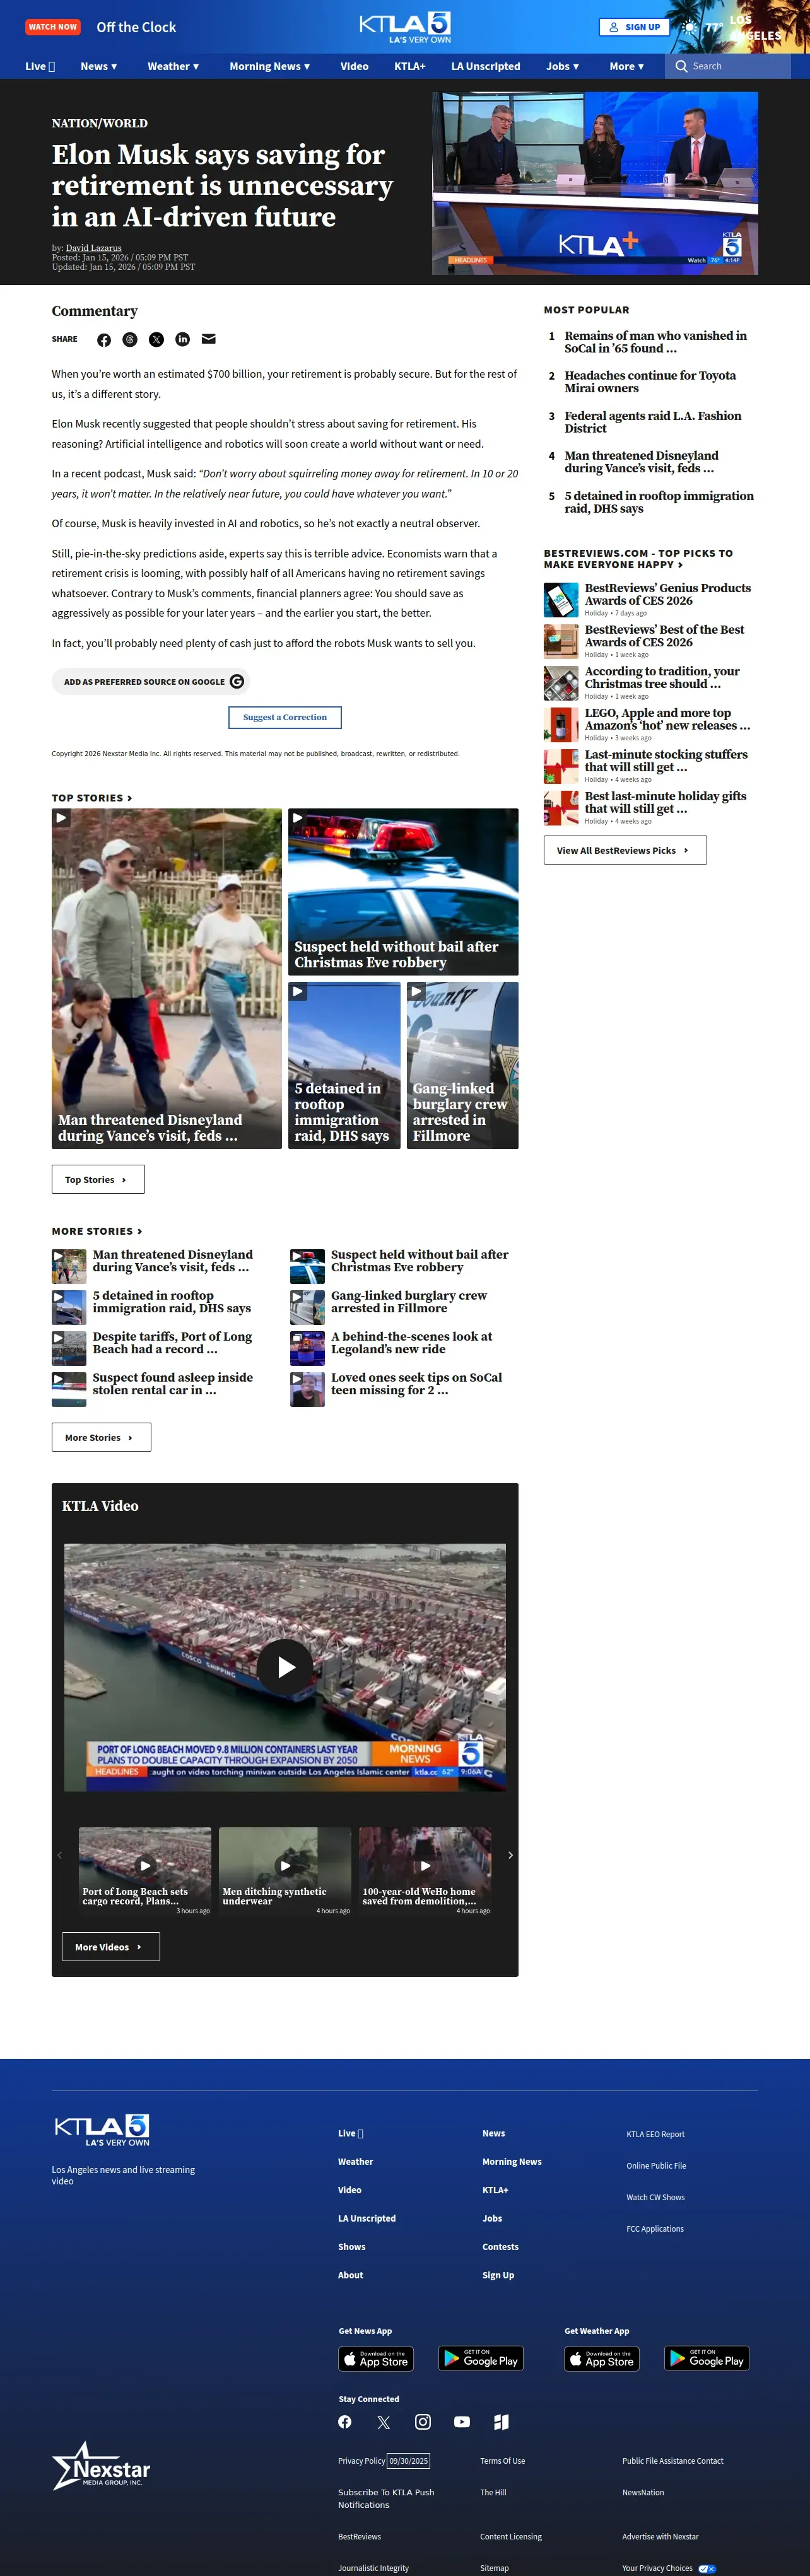Go to previous videos carousel arrow
Screen dimensions: 810x2576
click(60, 1855)
